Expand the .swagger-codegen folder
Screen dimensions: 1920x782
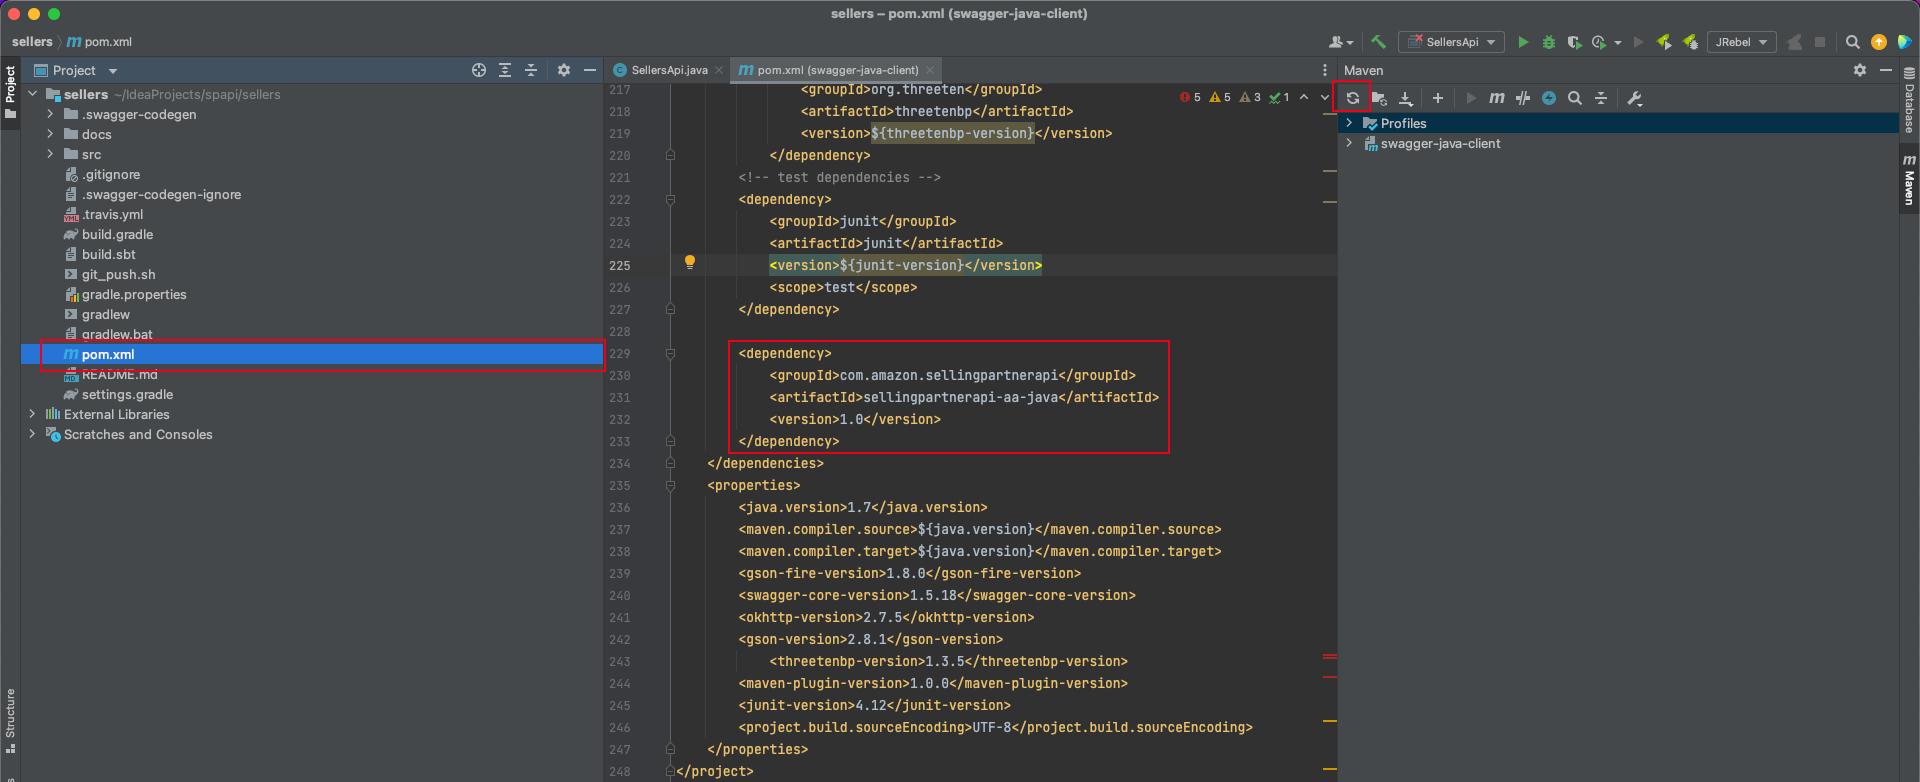[x=50, y=114]
